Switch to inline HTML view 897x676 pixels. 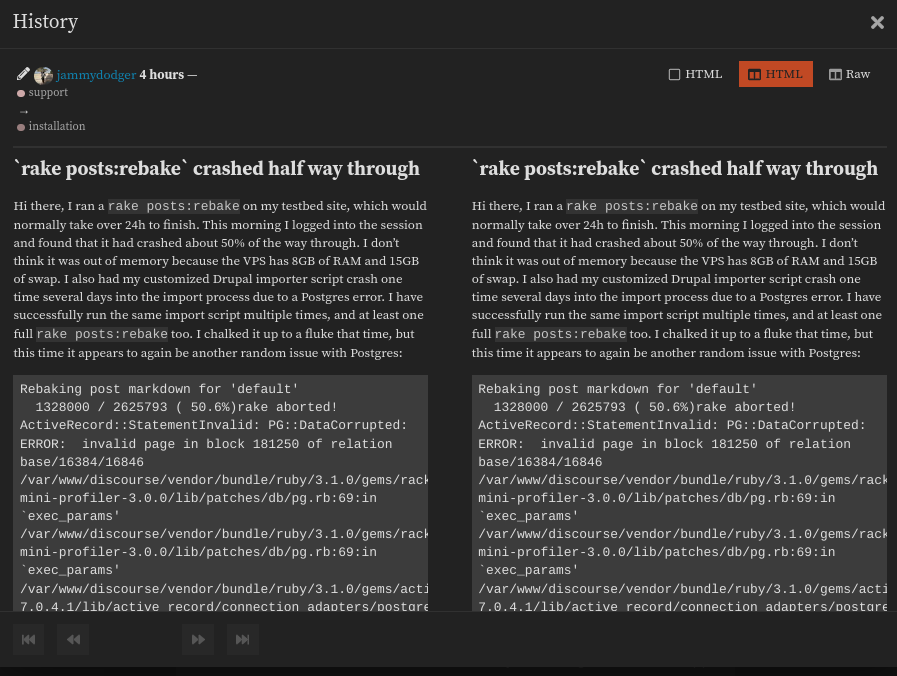(x=695, y=74)
